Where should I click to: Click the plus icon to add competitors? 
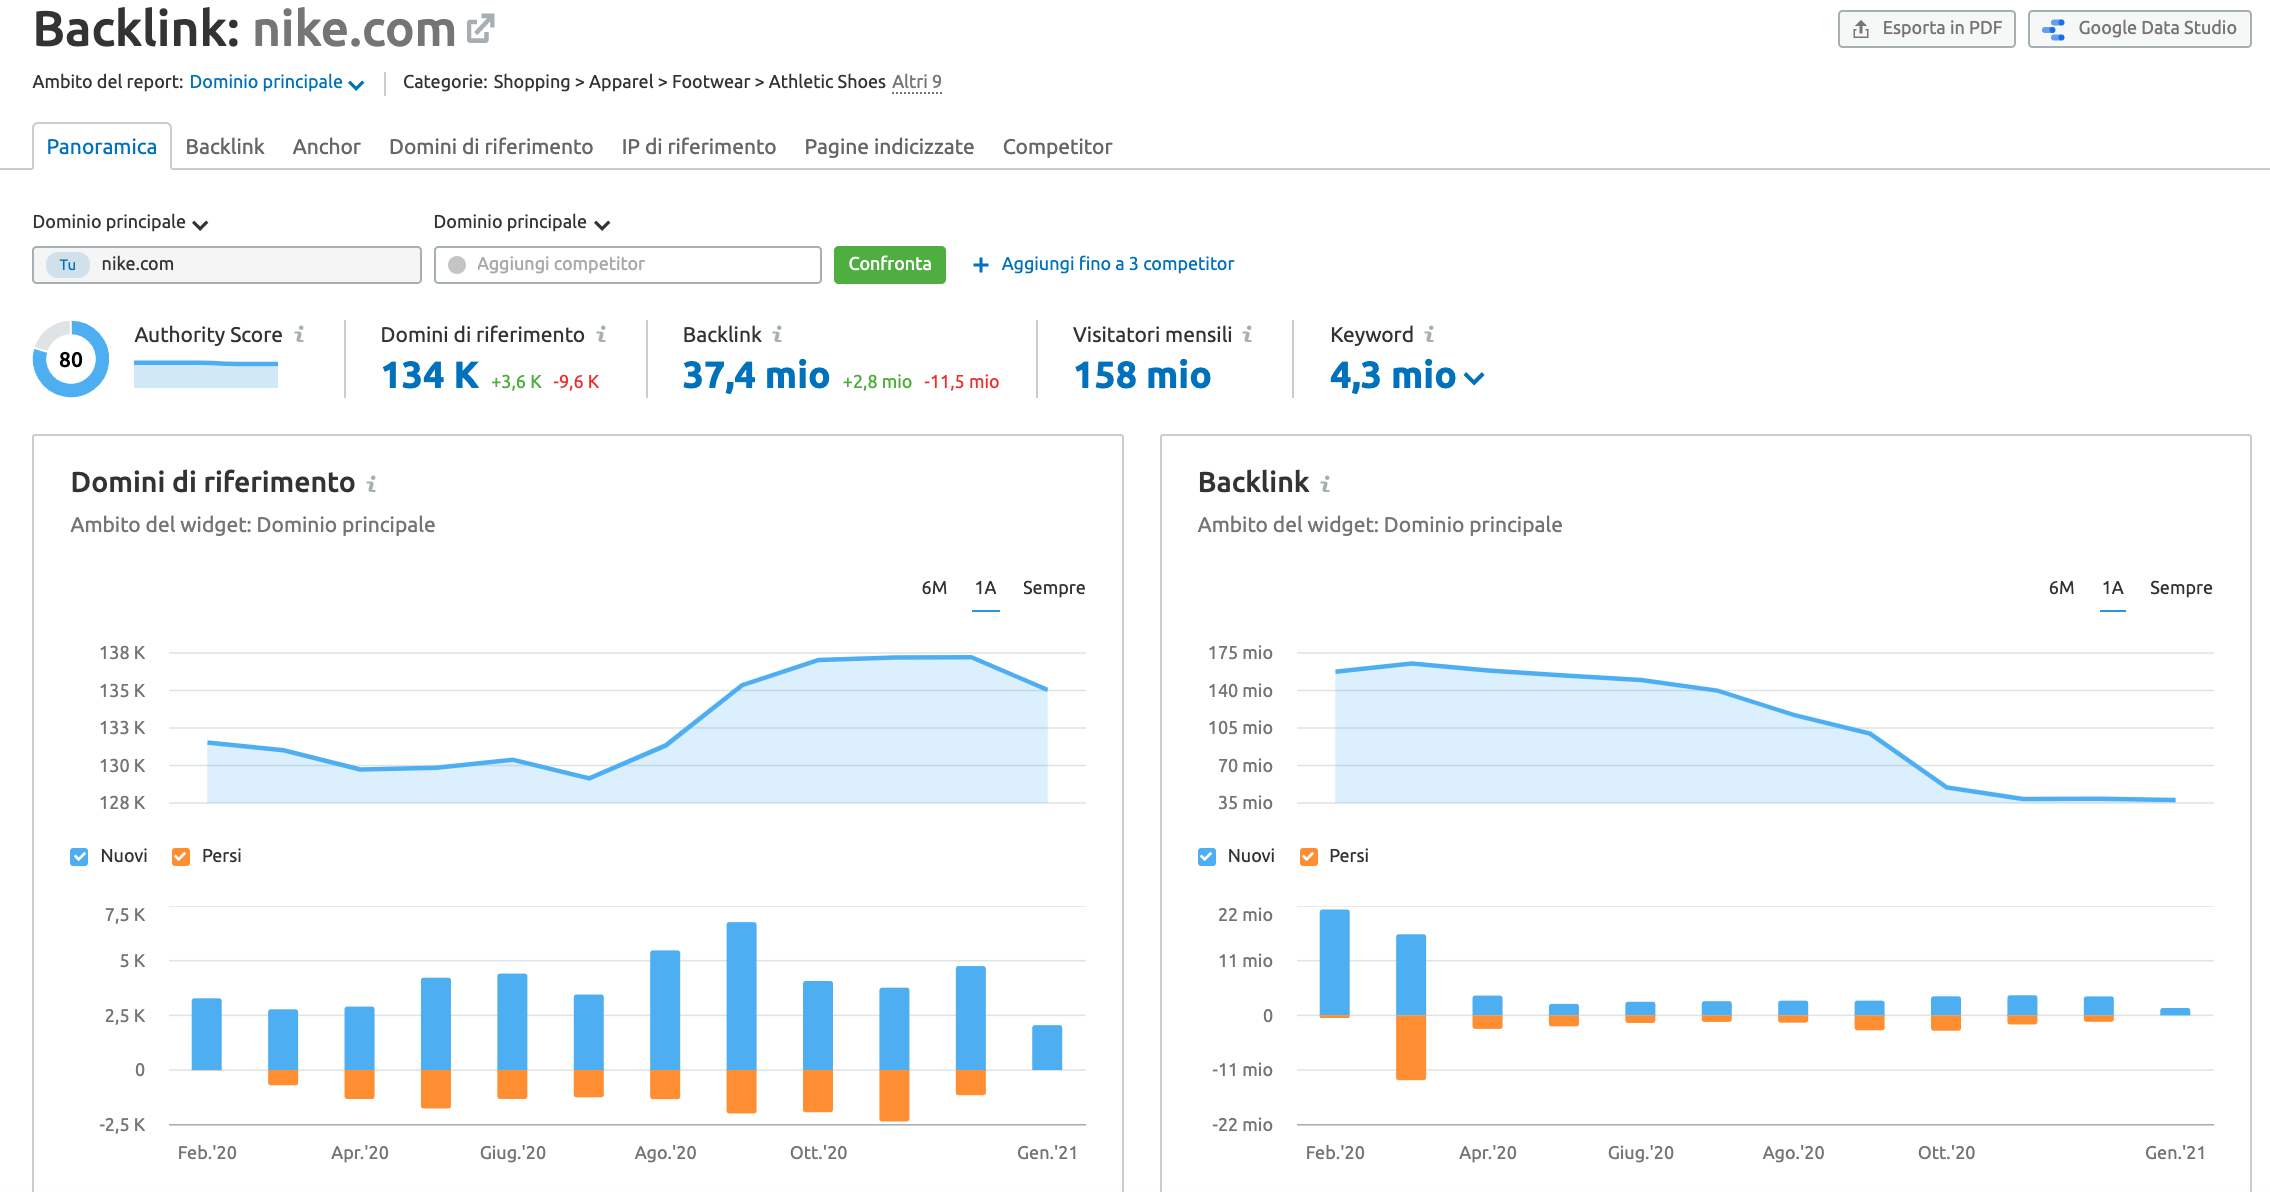click(981, 264)
